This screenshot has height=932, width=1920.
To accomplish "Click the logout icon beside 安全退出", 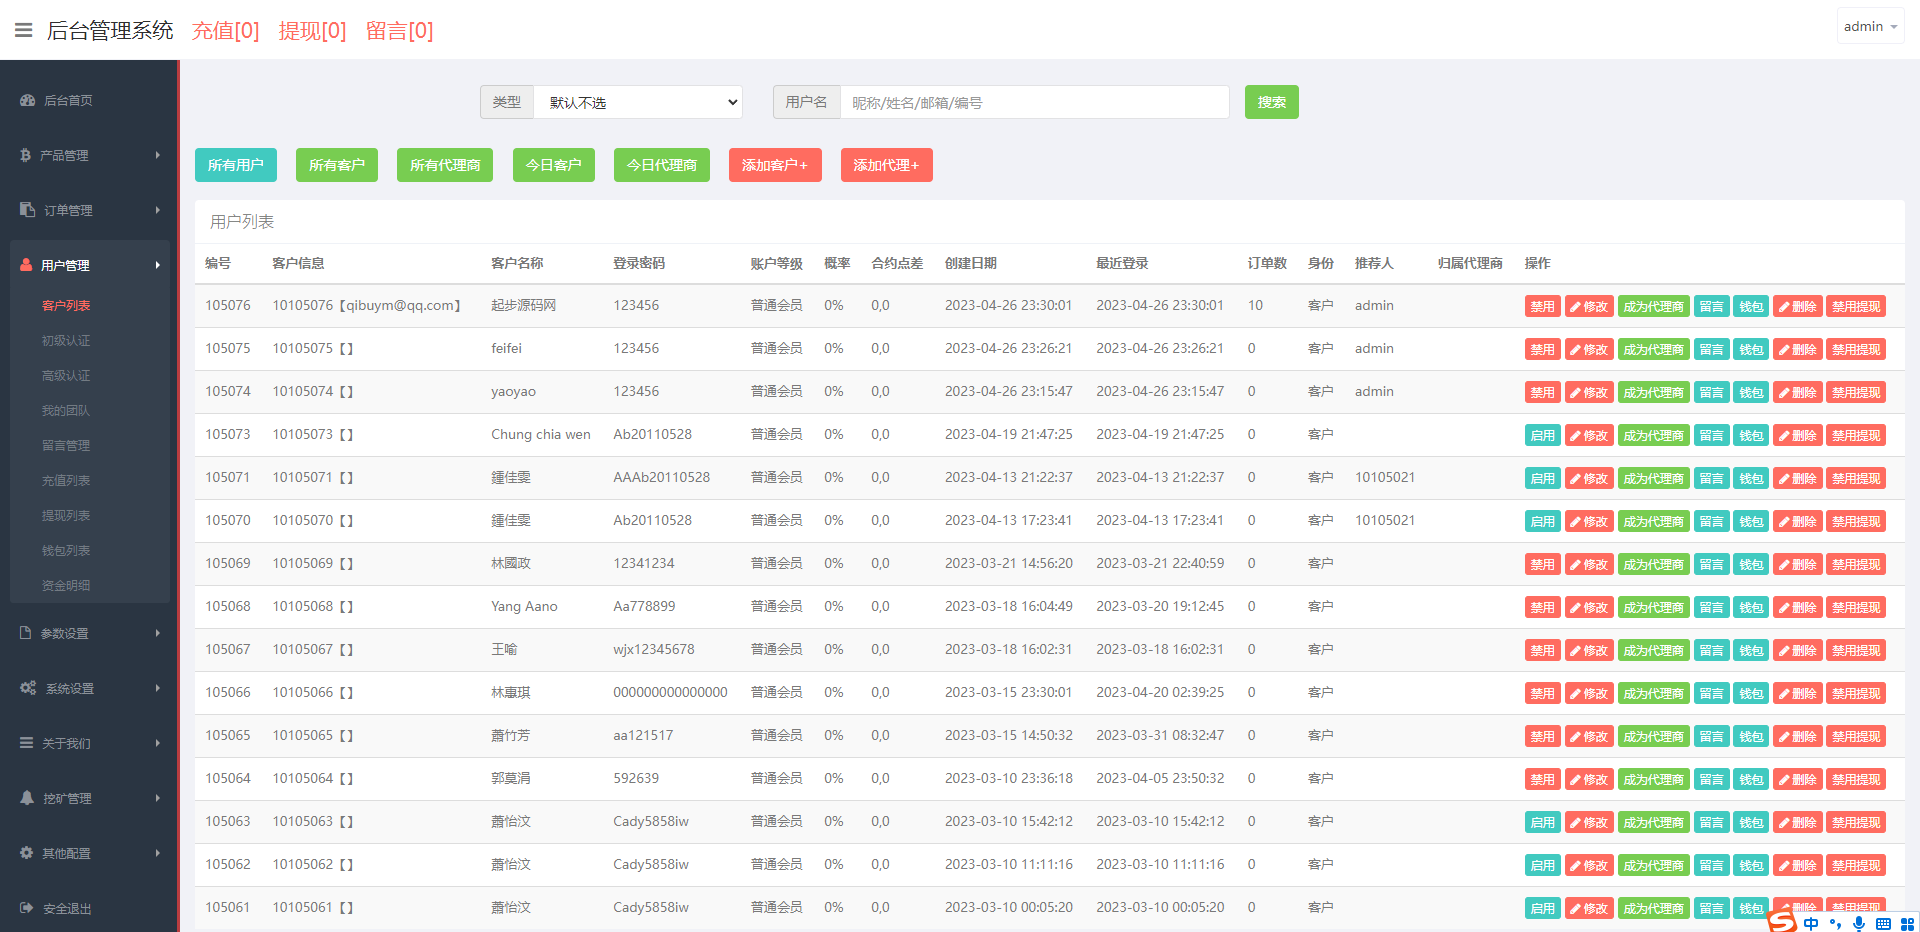I will pyautogui.click(x=27, y=908).
